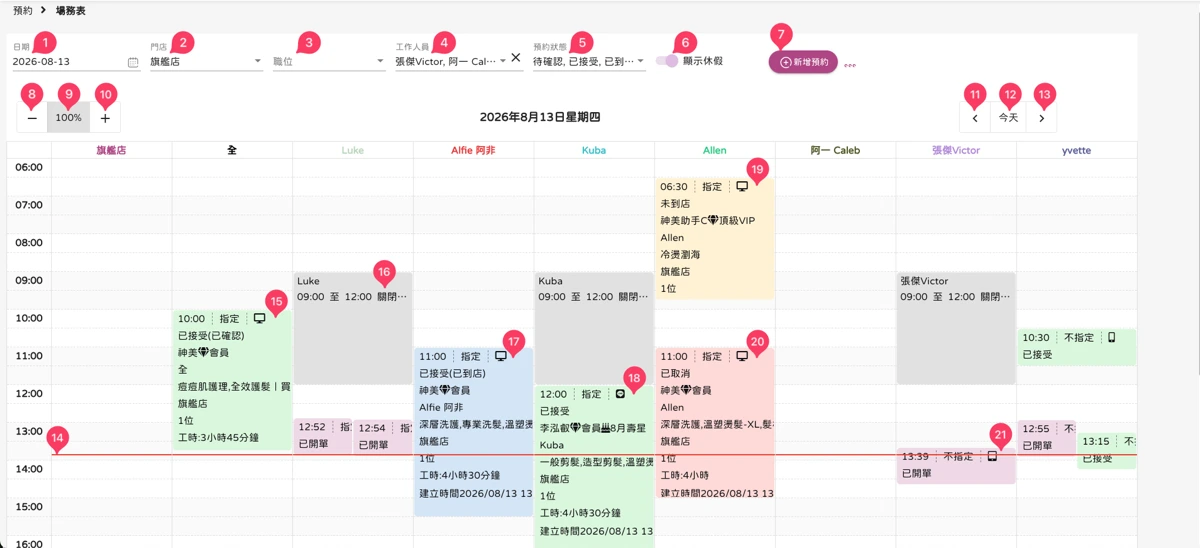The image size is (1200, 548).
Task: Toggle the 顯示休假 switch
Action: [666, 61]
